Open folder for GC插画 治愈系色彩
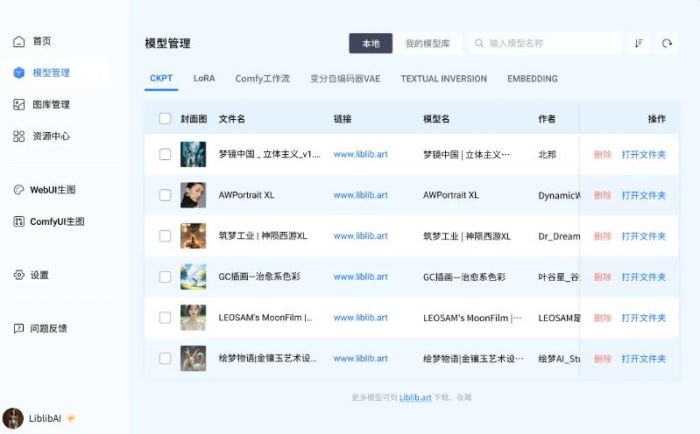The width and height of the screenshot is (700, 434). 644,277
